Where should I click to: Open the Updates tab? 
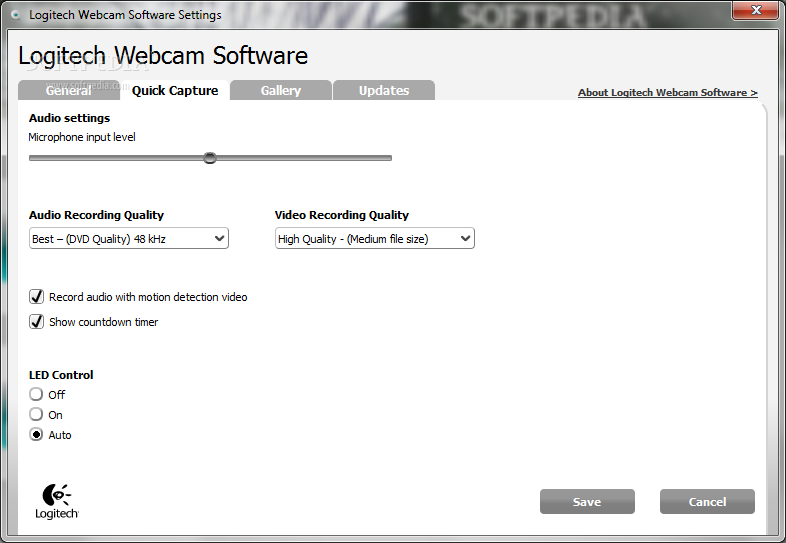[384, 90]
